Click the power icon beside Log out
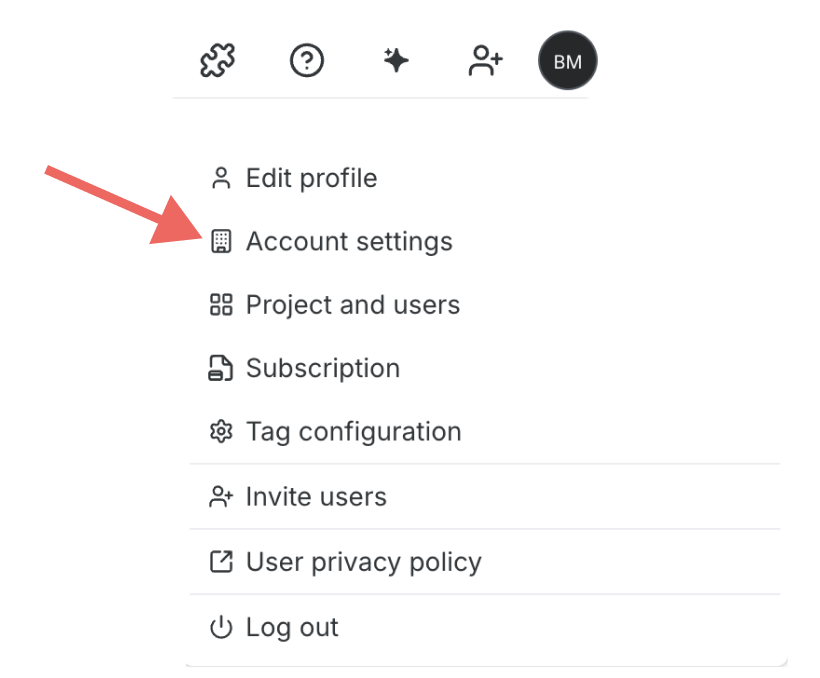 point(221,627)
